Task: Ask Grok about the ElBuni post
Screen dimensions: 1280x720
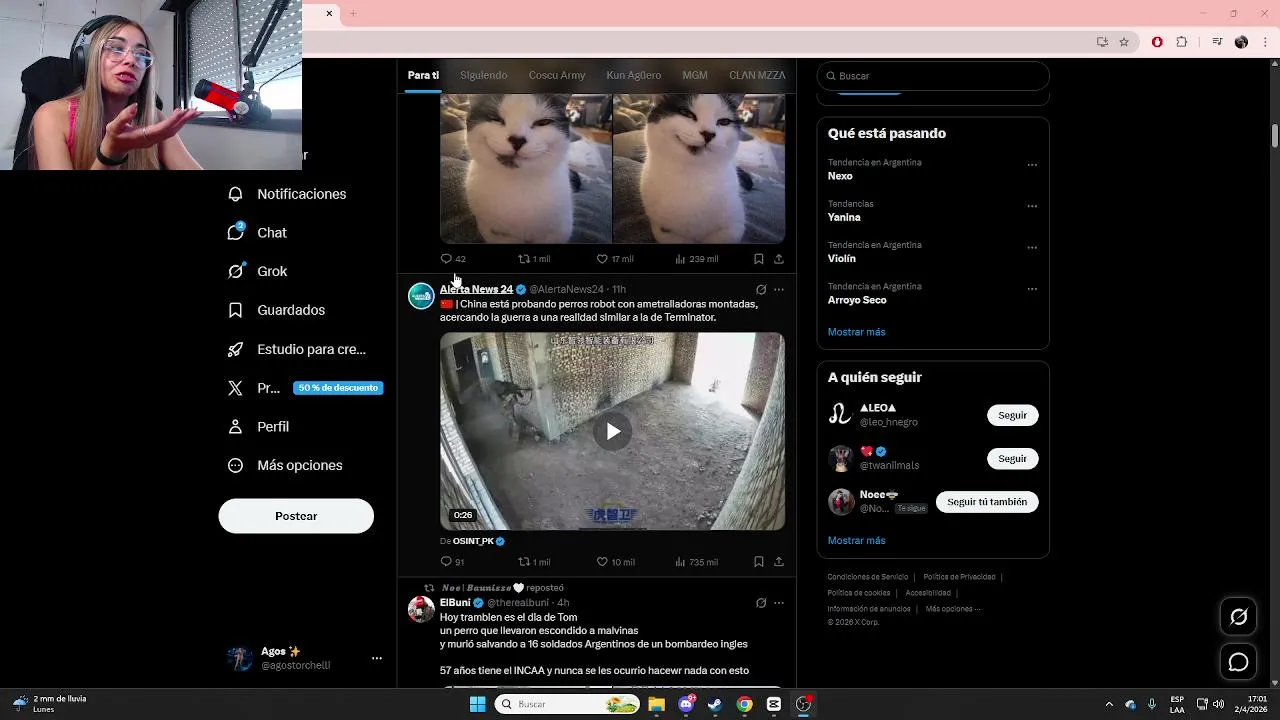Action: tap(761, 603)
